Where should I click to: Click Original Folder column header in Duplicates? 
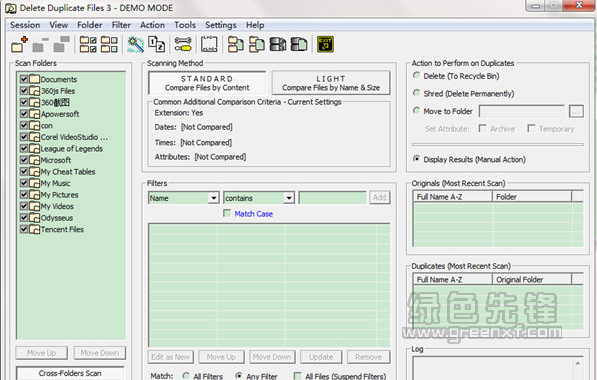point(532,279)
